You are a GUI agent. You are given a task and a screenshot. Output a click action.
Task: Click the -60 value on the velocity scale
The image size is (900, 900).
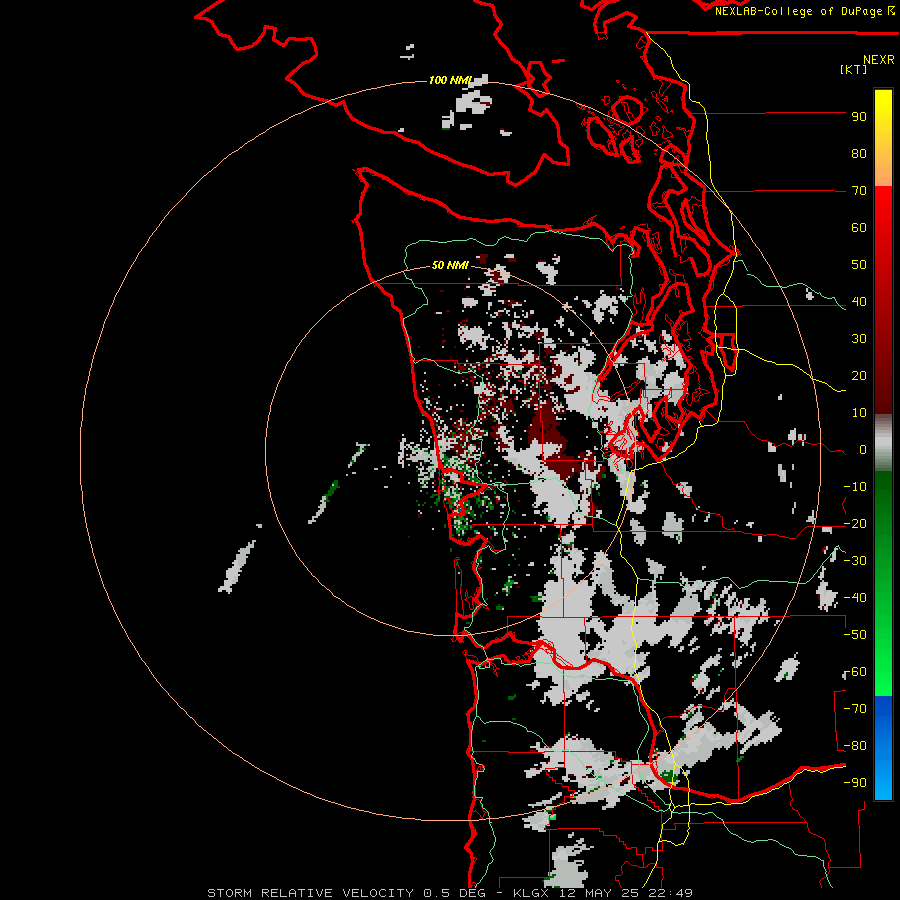(x=855, y=672)
